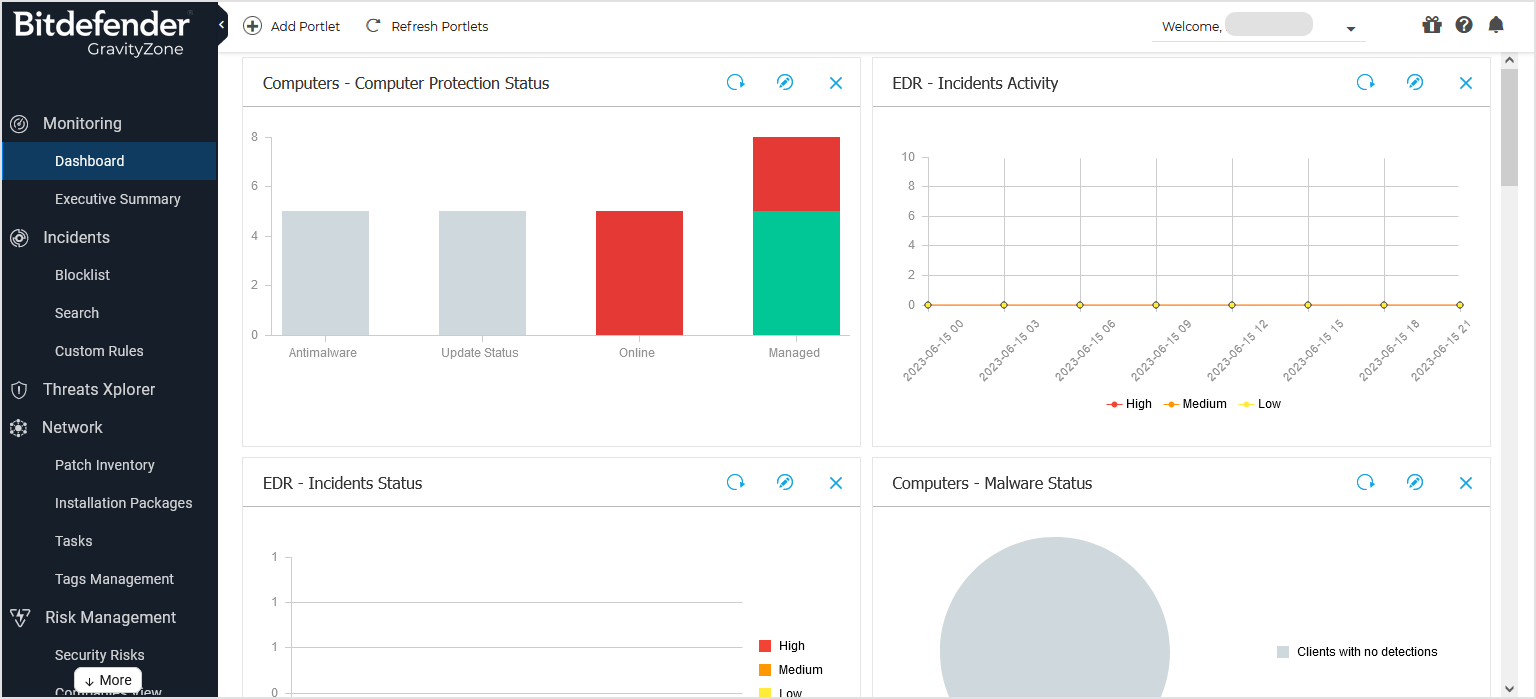Click the notifications bell icon
The image size is (1536, 699).
click(x=1495, y=25)
